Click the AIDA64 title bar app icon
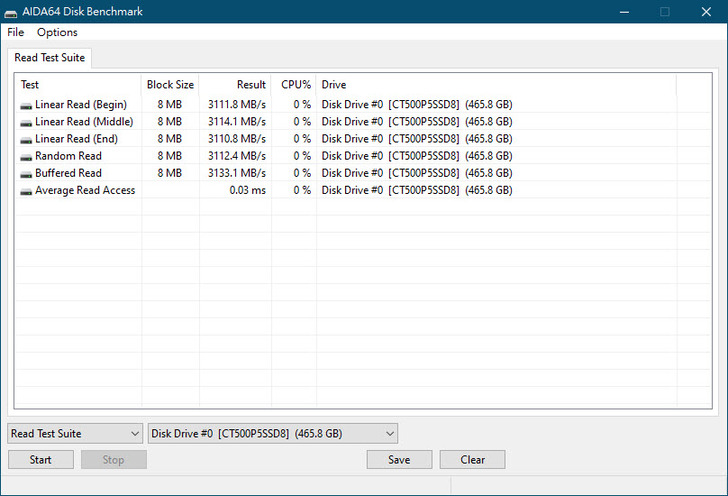The width and height of the screenshot is (728, 496). click(13, 12)
